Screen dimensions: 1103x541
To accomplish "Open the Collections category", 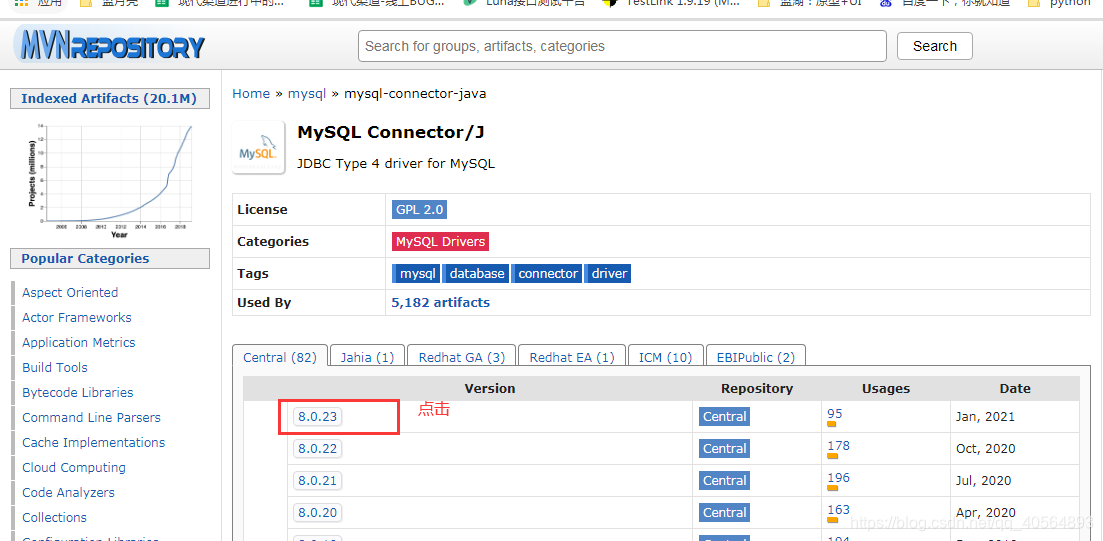I will click(x=54, y=518).
